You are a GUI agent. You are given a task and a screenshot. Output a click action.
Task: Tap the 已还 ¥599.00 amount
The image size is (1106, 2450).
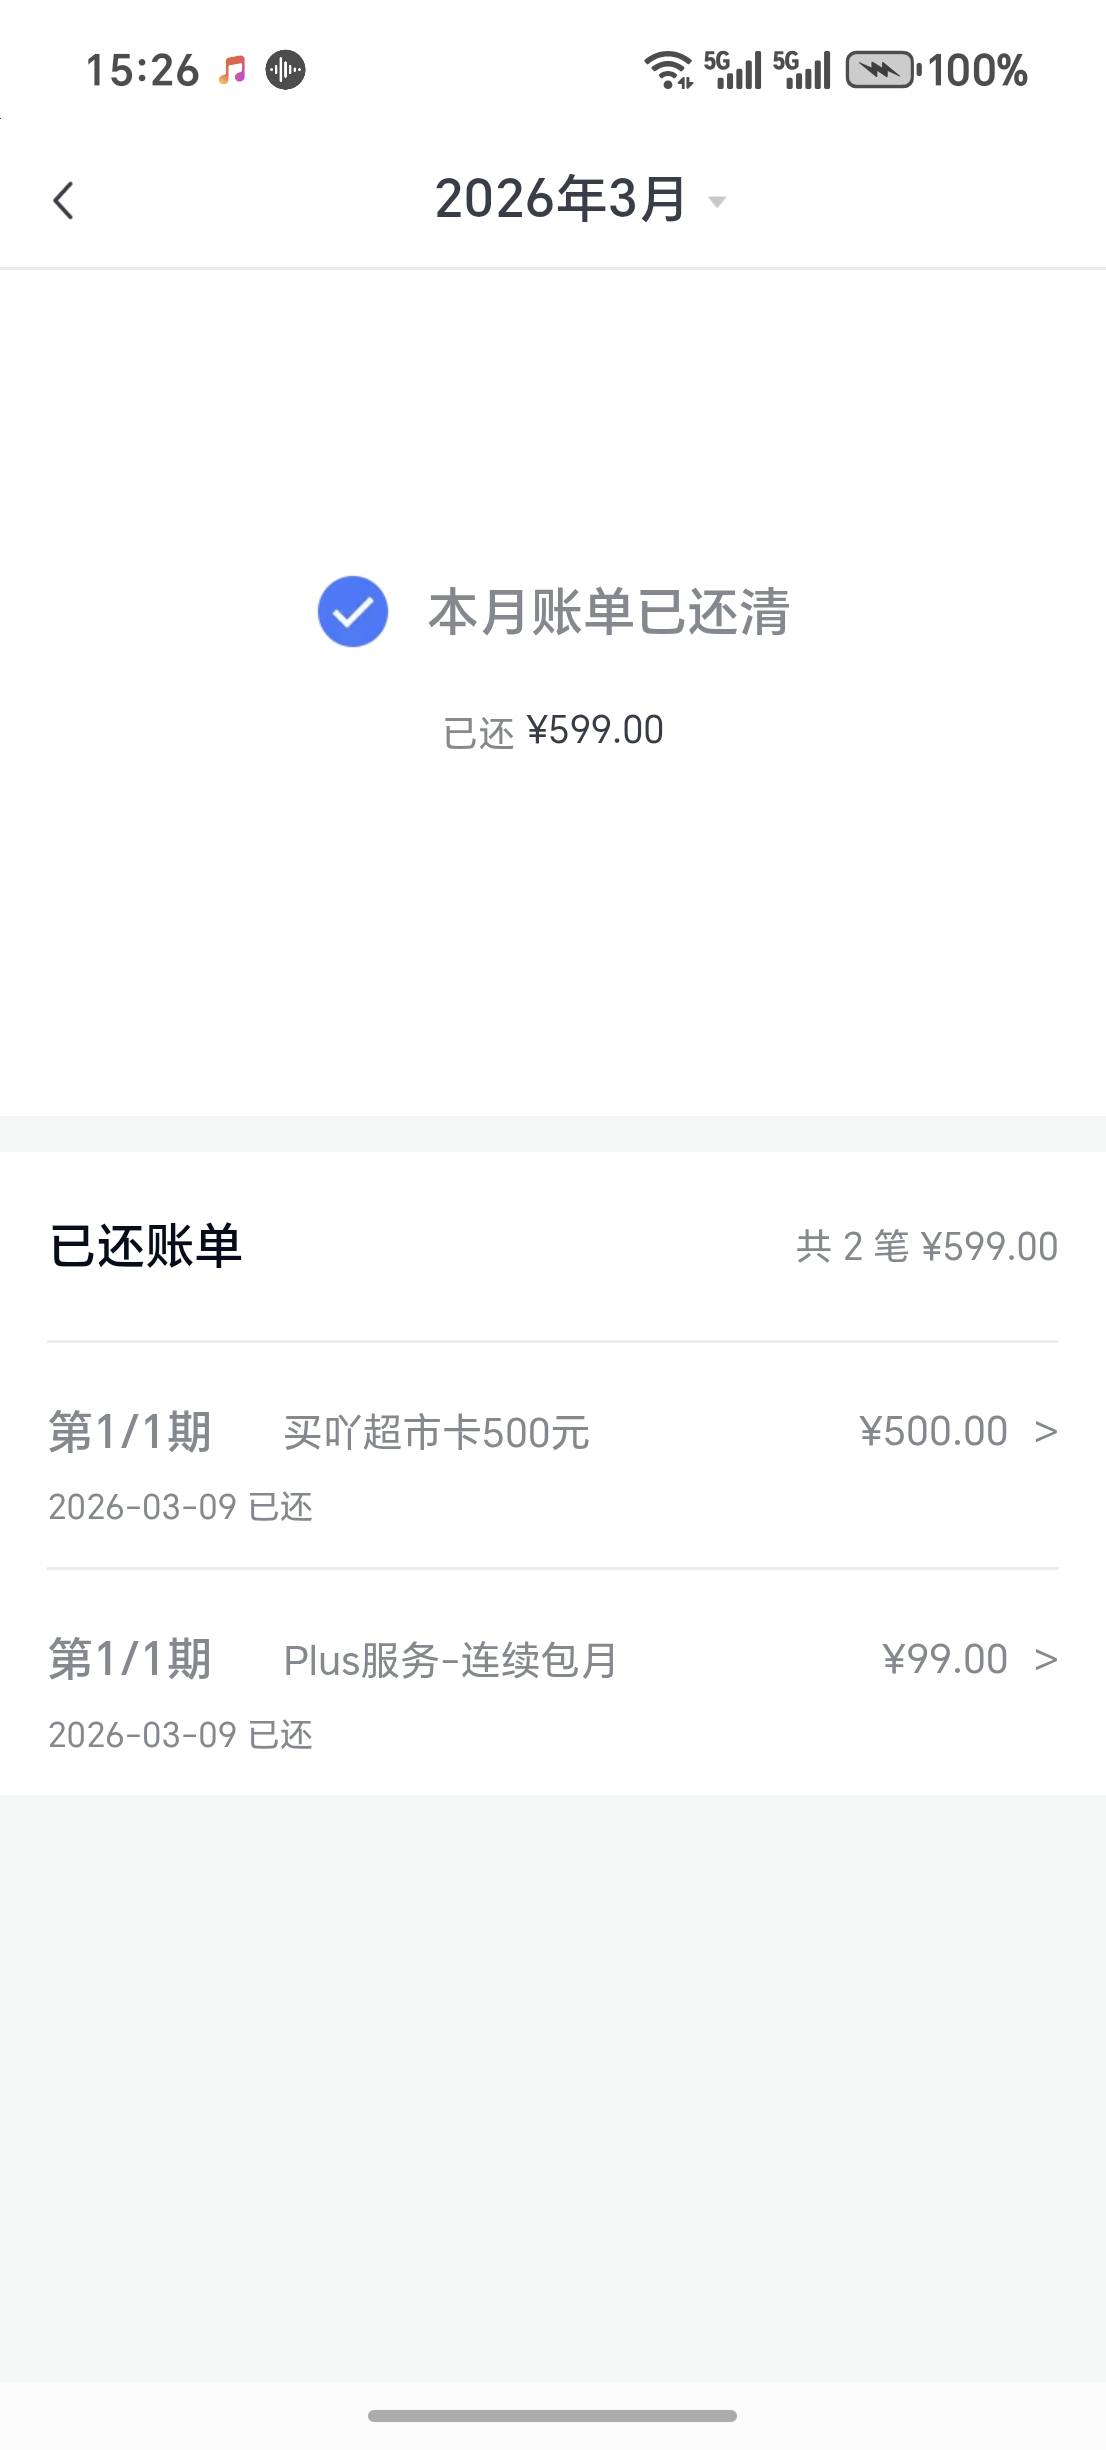[x=553, y=731]
